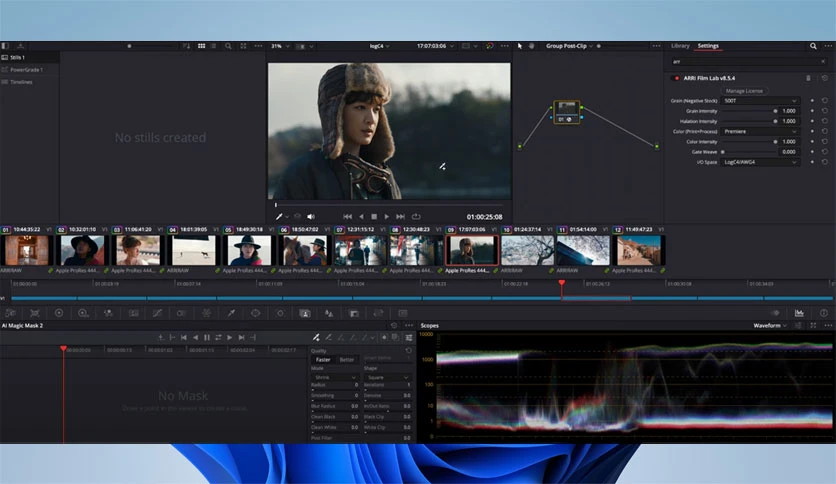836x484 pixels.
Task: Switch to the Library tab
Action: coord(680,46)
